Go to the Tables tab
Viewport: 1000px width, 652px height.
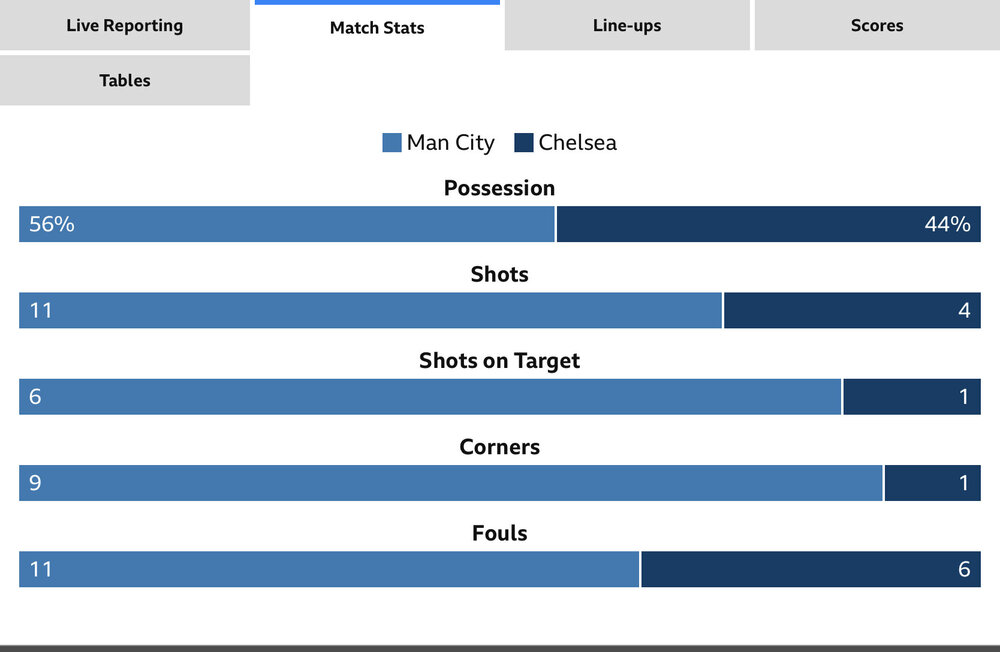pyautogui.click(x=124, y=80)
